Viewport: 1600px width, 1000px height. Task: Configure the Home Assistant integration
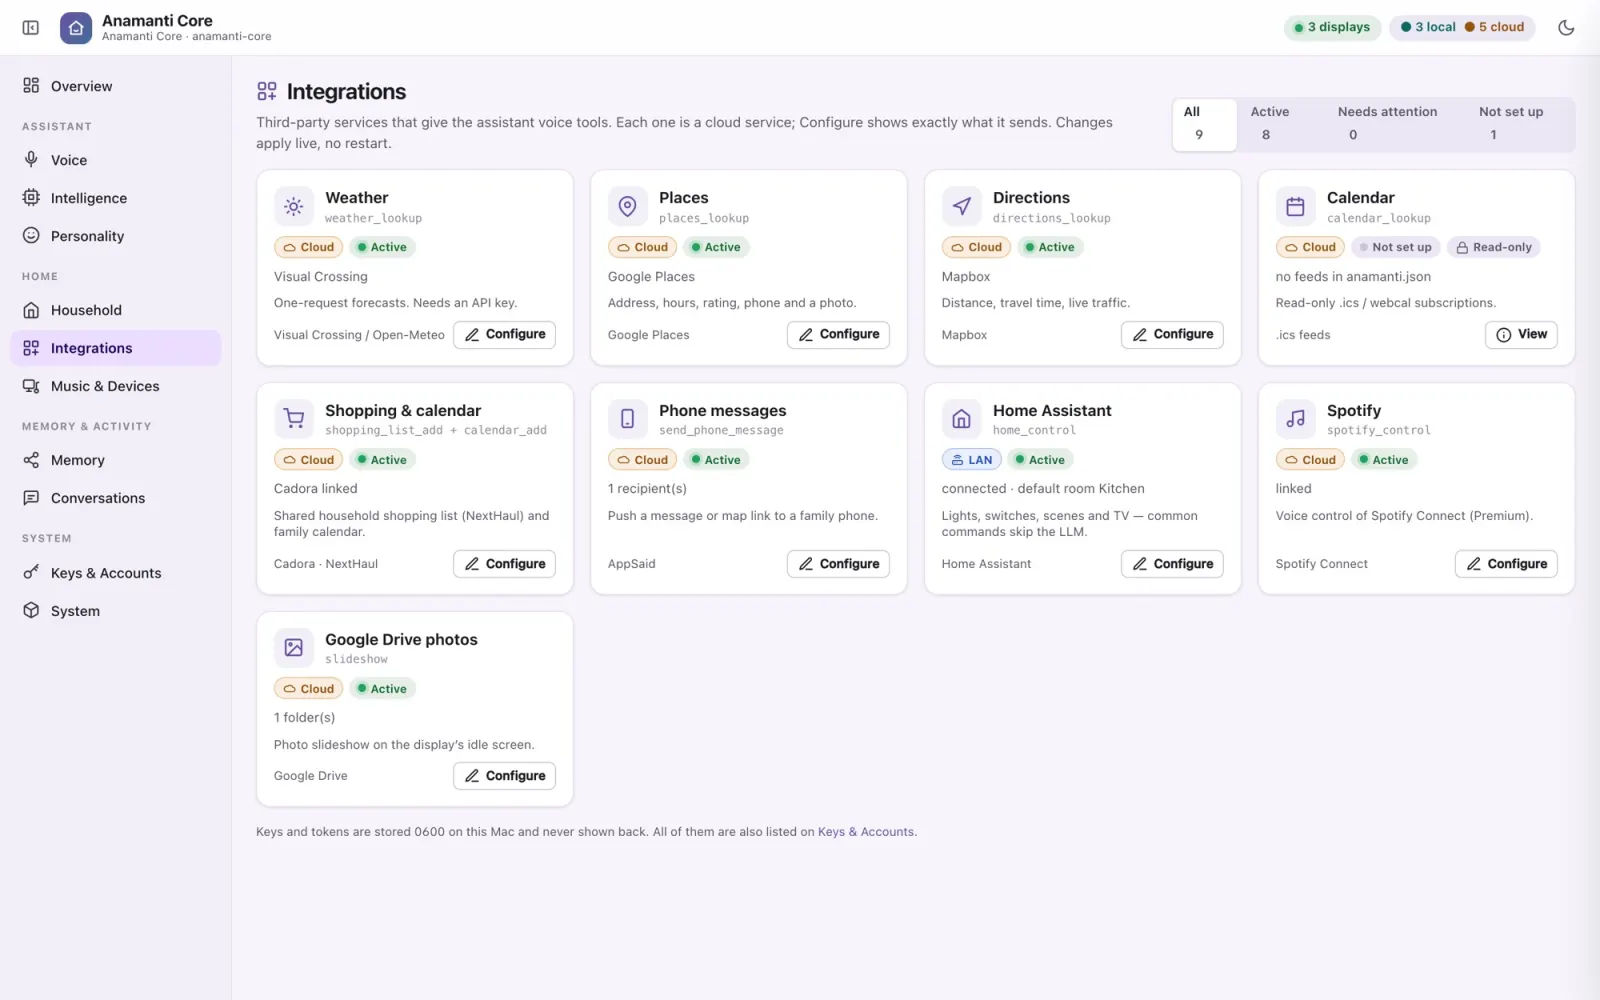1173,564
